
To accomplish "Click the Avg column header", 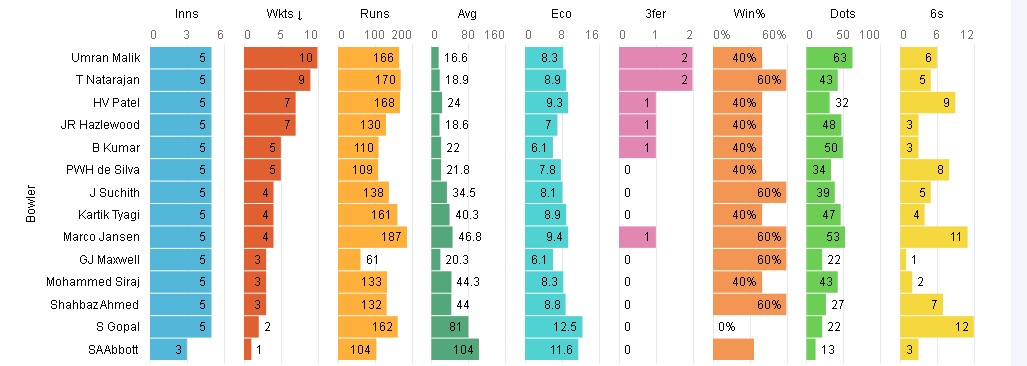I will pos(468,14).
